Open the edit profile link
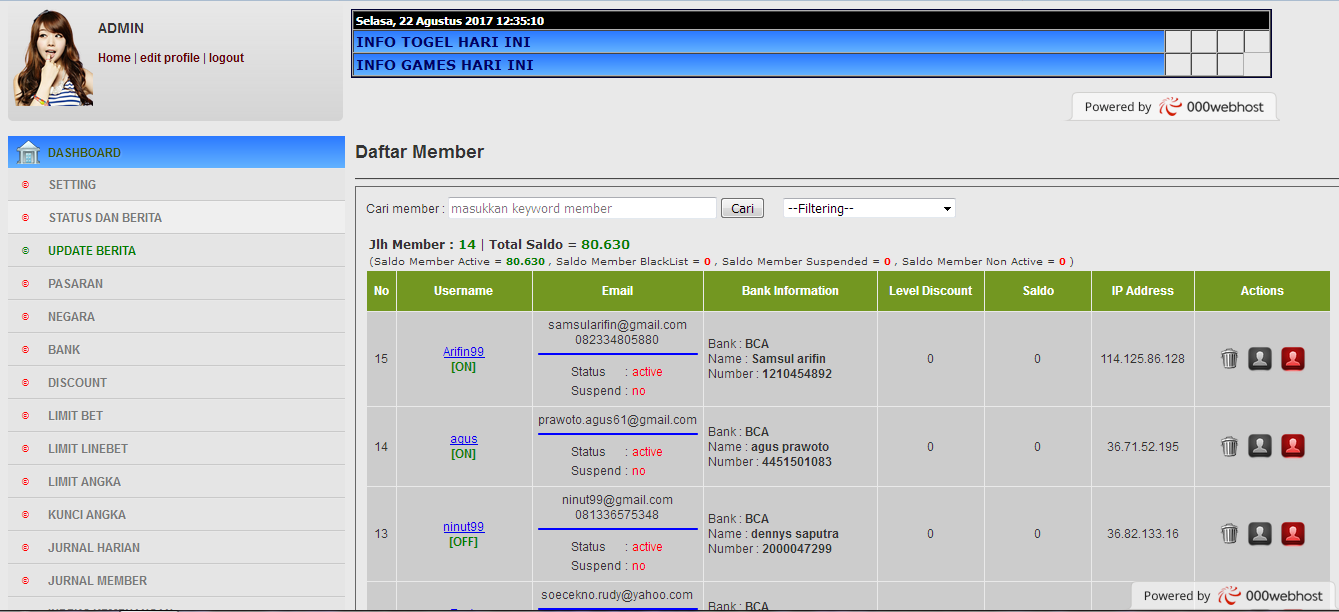 pyautogui.click(x=170, y=58)
